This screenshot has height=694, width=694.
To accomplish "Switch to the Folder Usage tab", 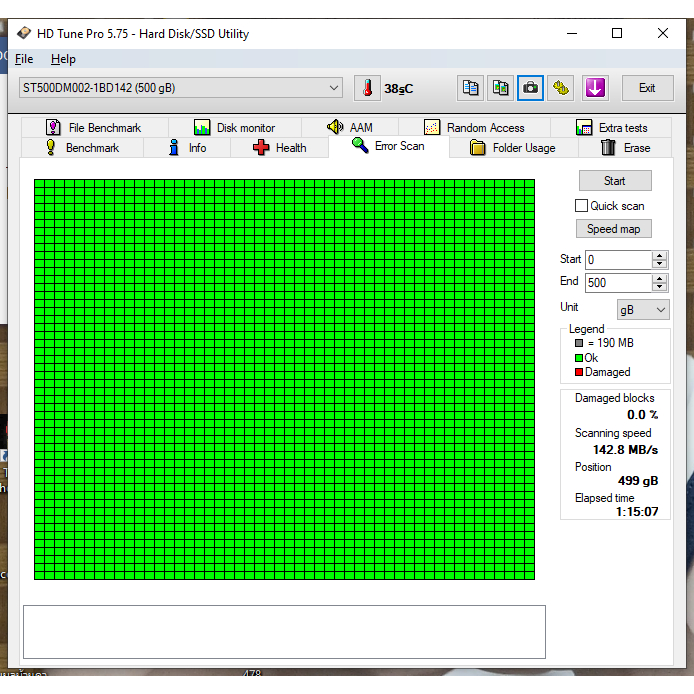I will click(512, 148).
